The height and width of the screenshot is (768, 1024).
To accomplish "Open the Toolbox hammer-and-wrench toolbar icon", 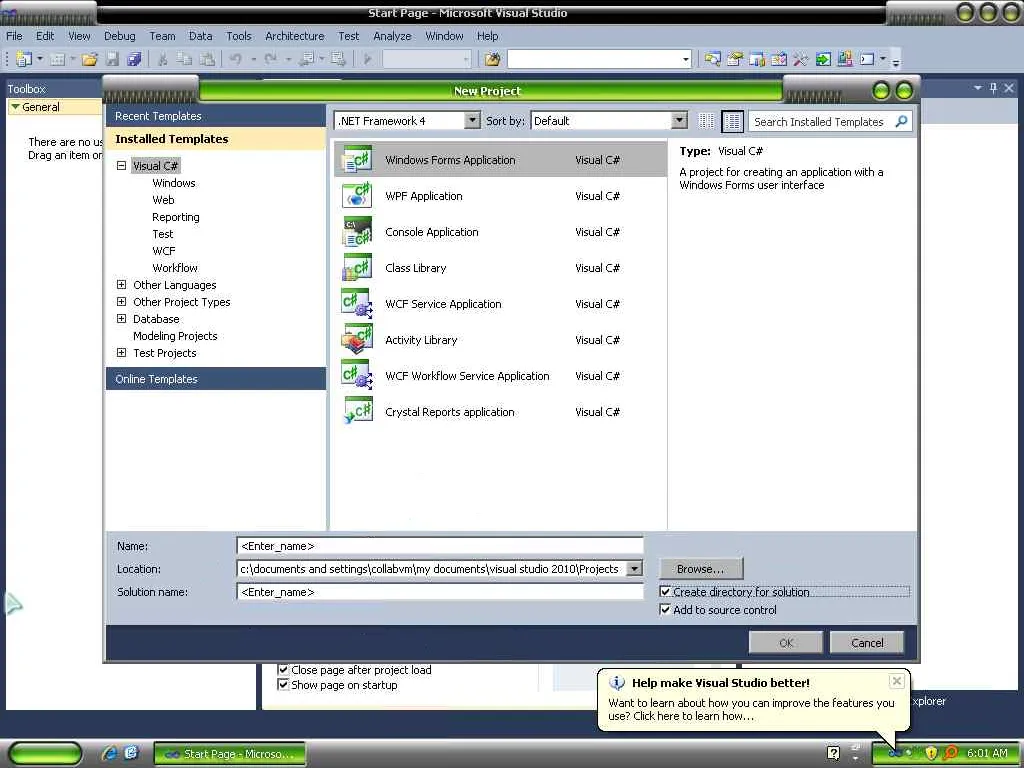I will coord(801,59).
